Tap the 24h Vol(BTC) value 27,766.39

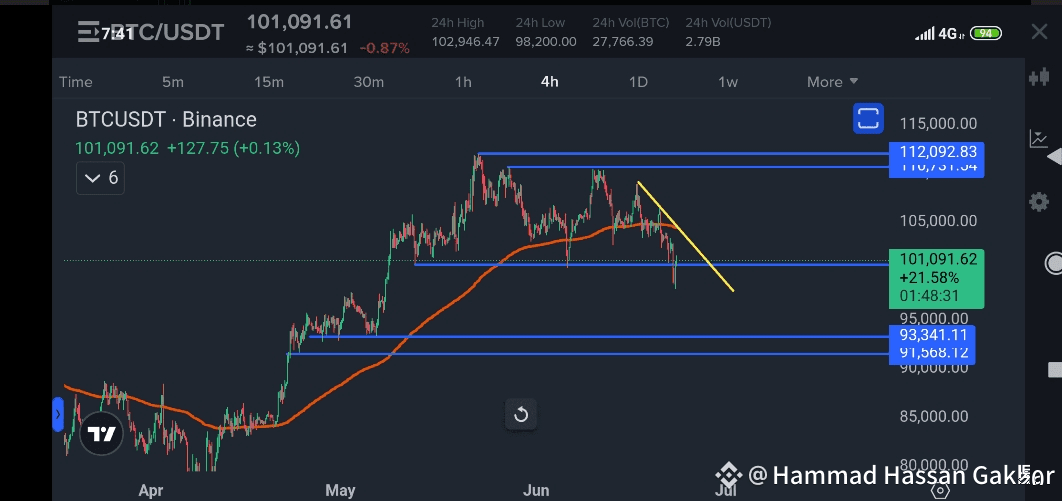tap(622, 41)
